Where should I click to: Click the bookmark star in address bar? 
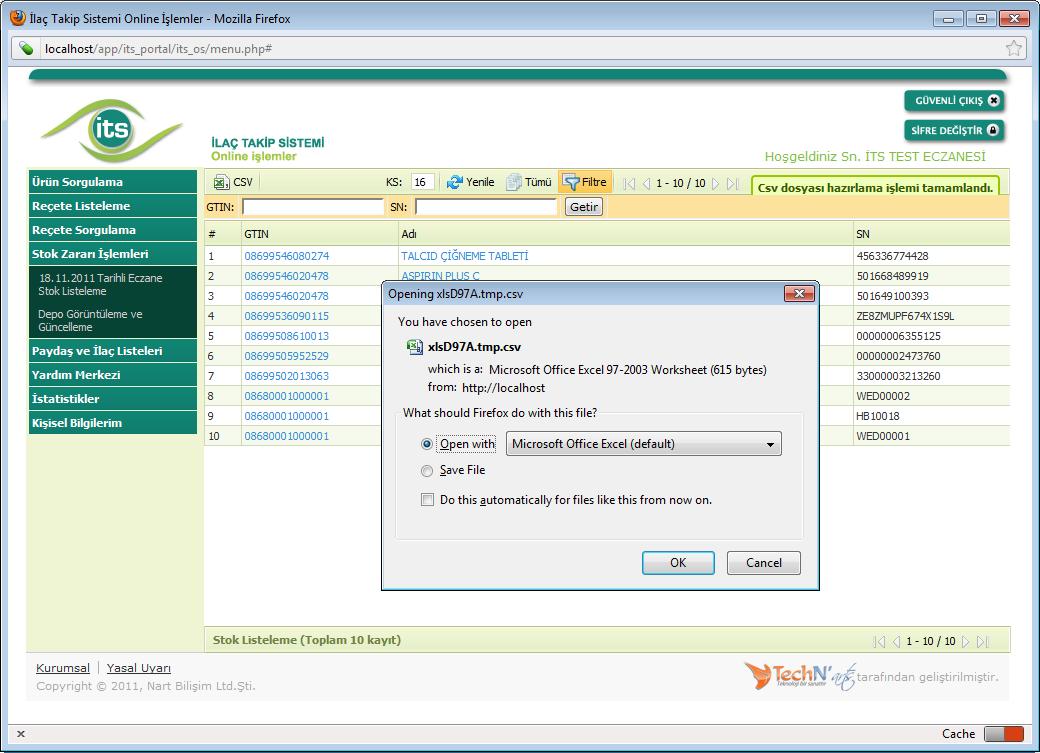click(x=1014, y=48)
